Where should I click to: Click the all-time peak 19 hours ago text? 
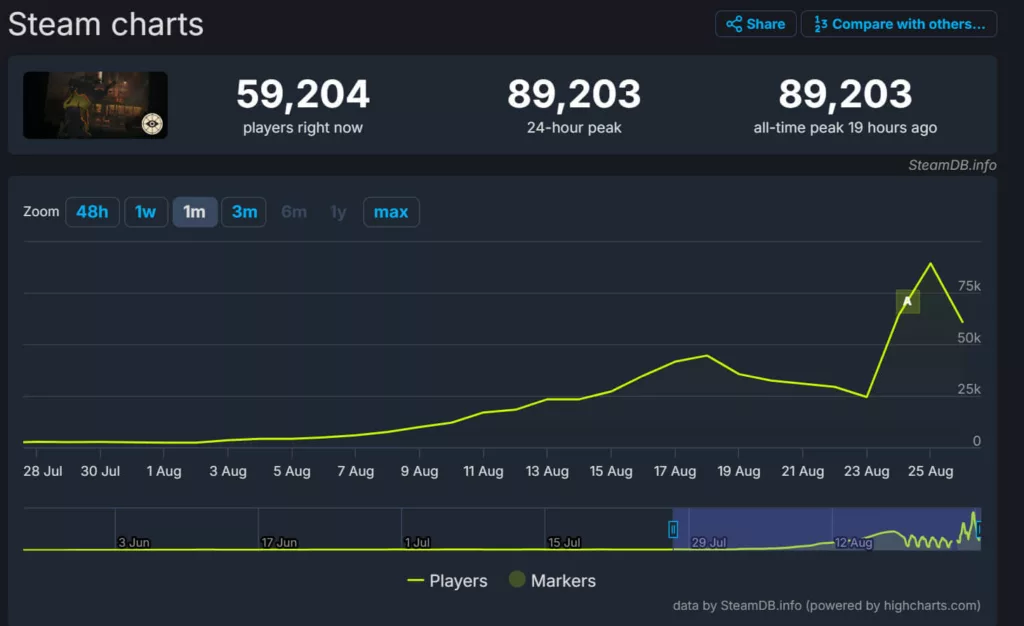click(845, 128)
